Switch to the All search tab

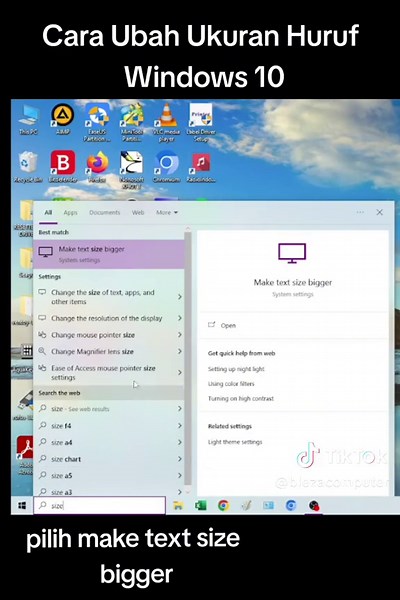pyautogui.click(x=48, y=212)
